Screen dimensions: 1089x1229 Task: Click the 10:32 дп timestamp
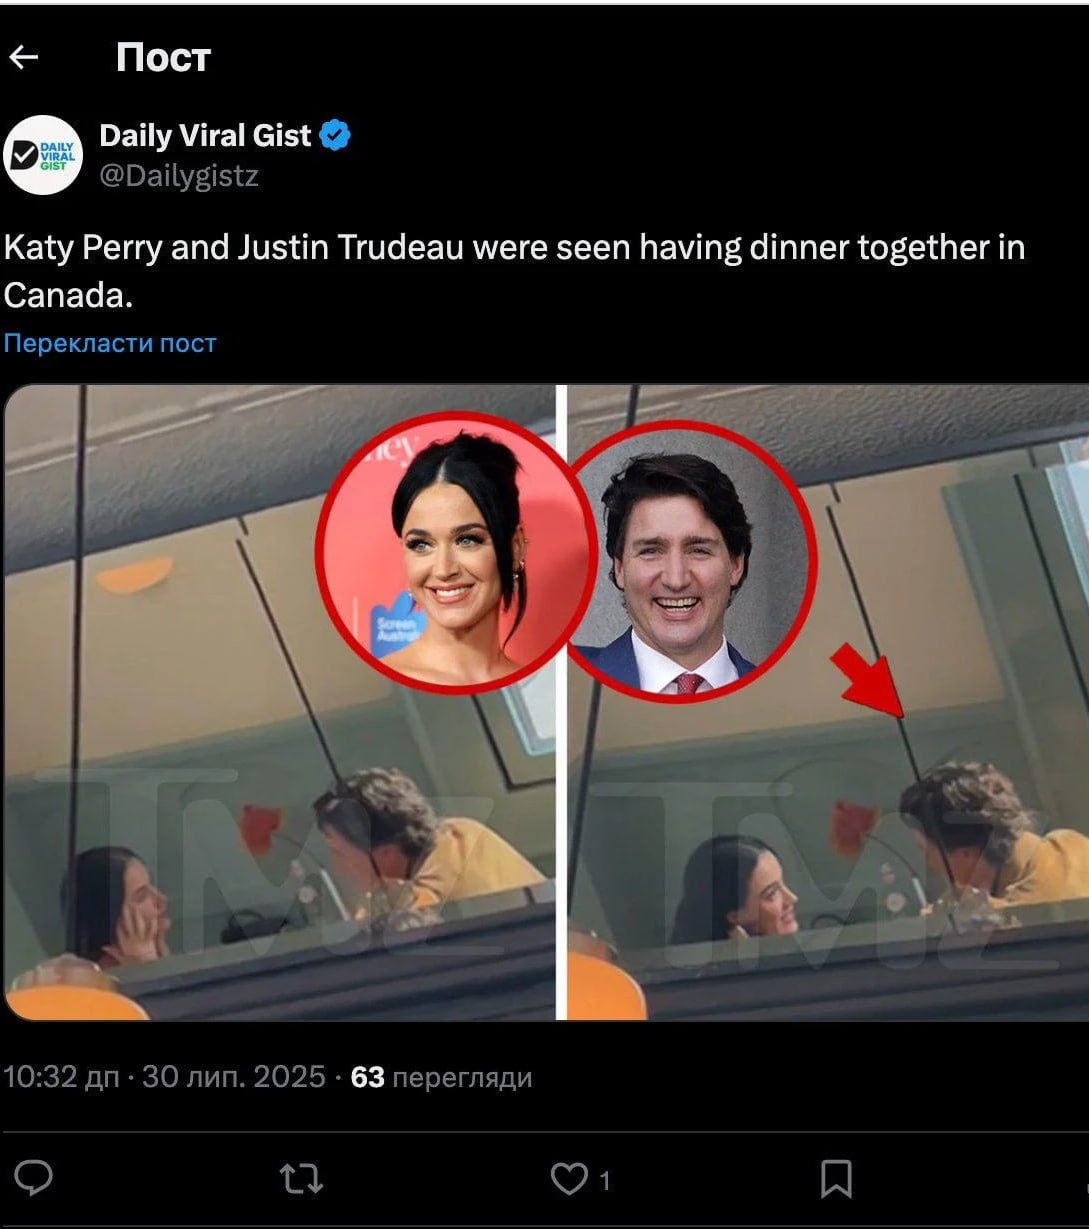tap(61, 1077)
